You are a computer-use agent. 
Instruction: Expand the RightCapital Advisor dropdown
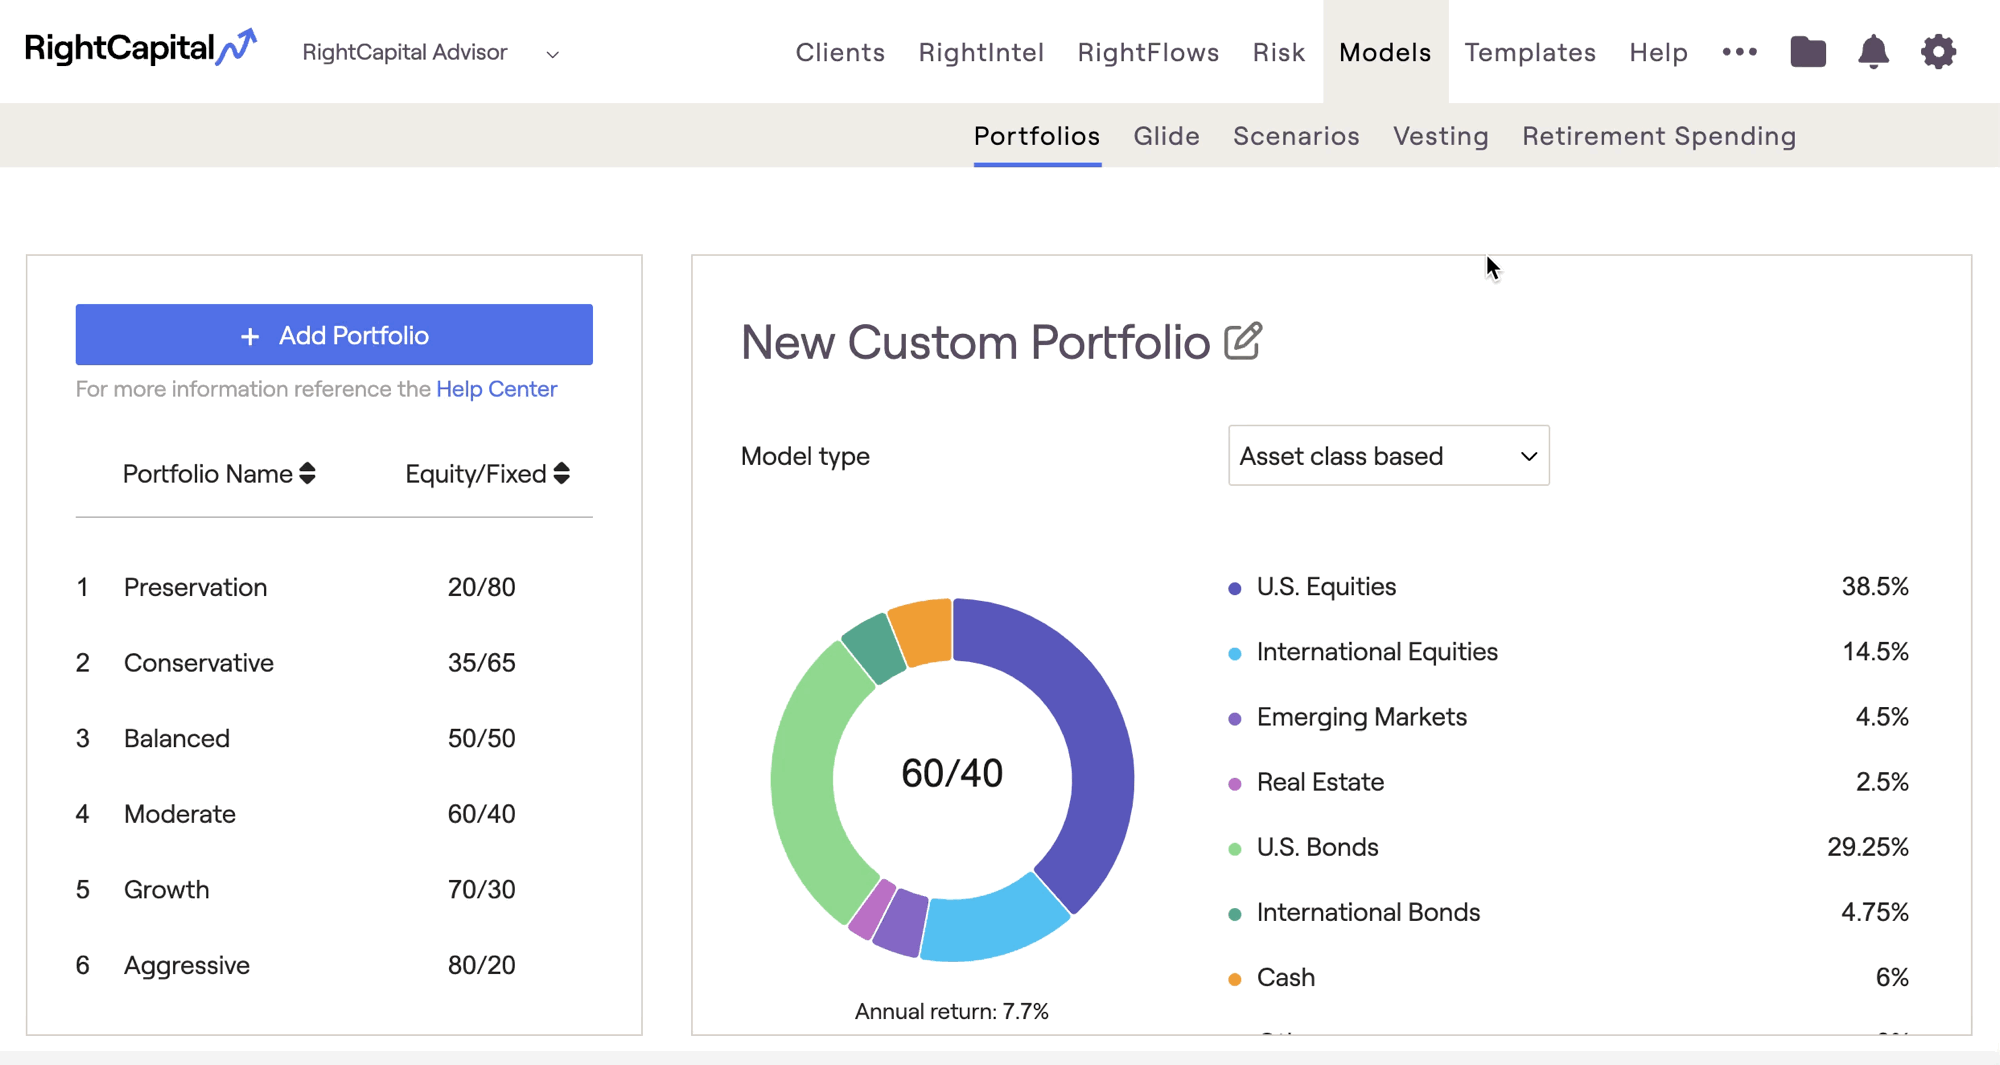point(552,54)
